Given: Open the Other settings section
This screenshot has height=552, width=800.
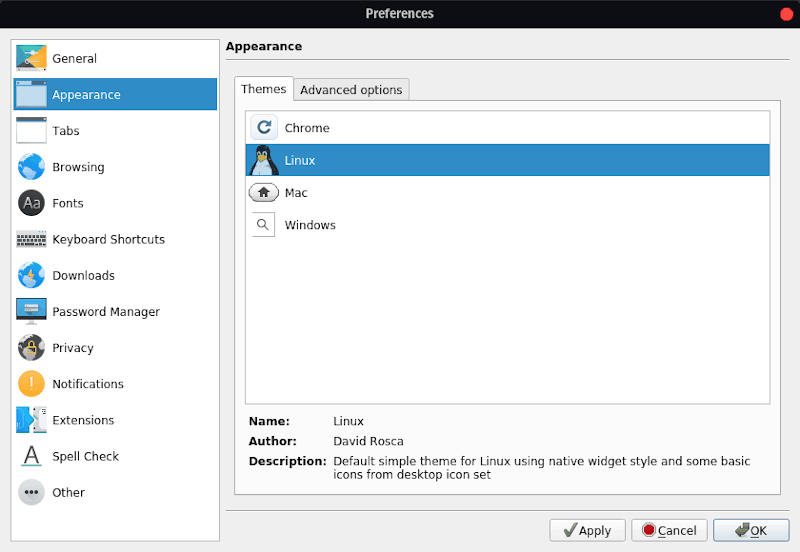Looking at the screenshot, I should pos(68,492).
